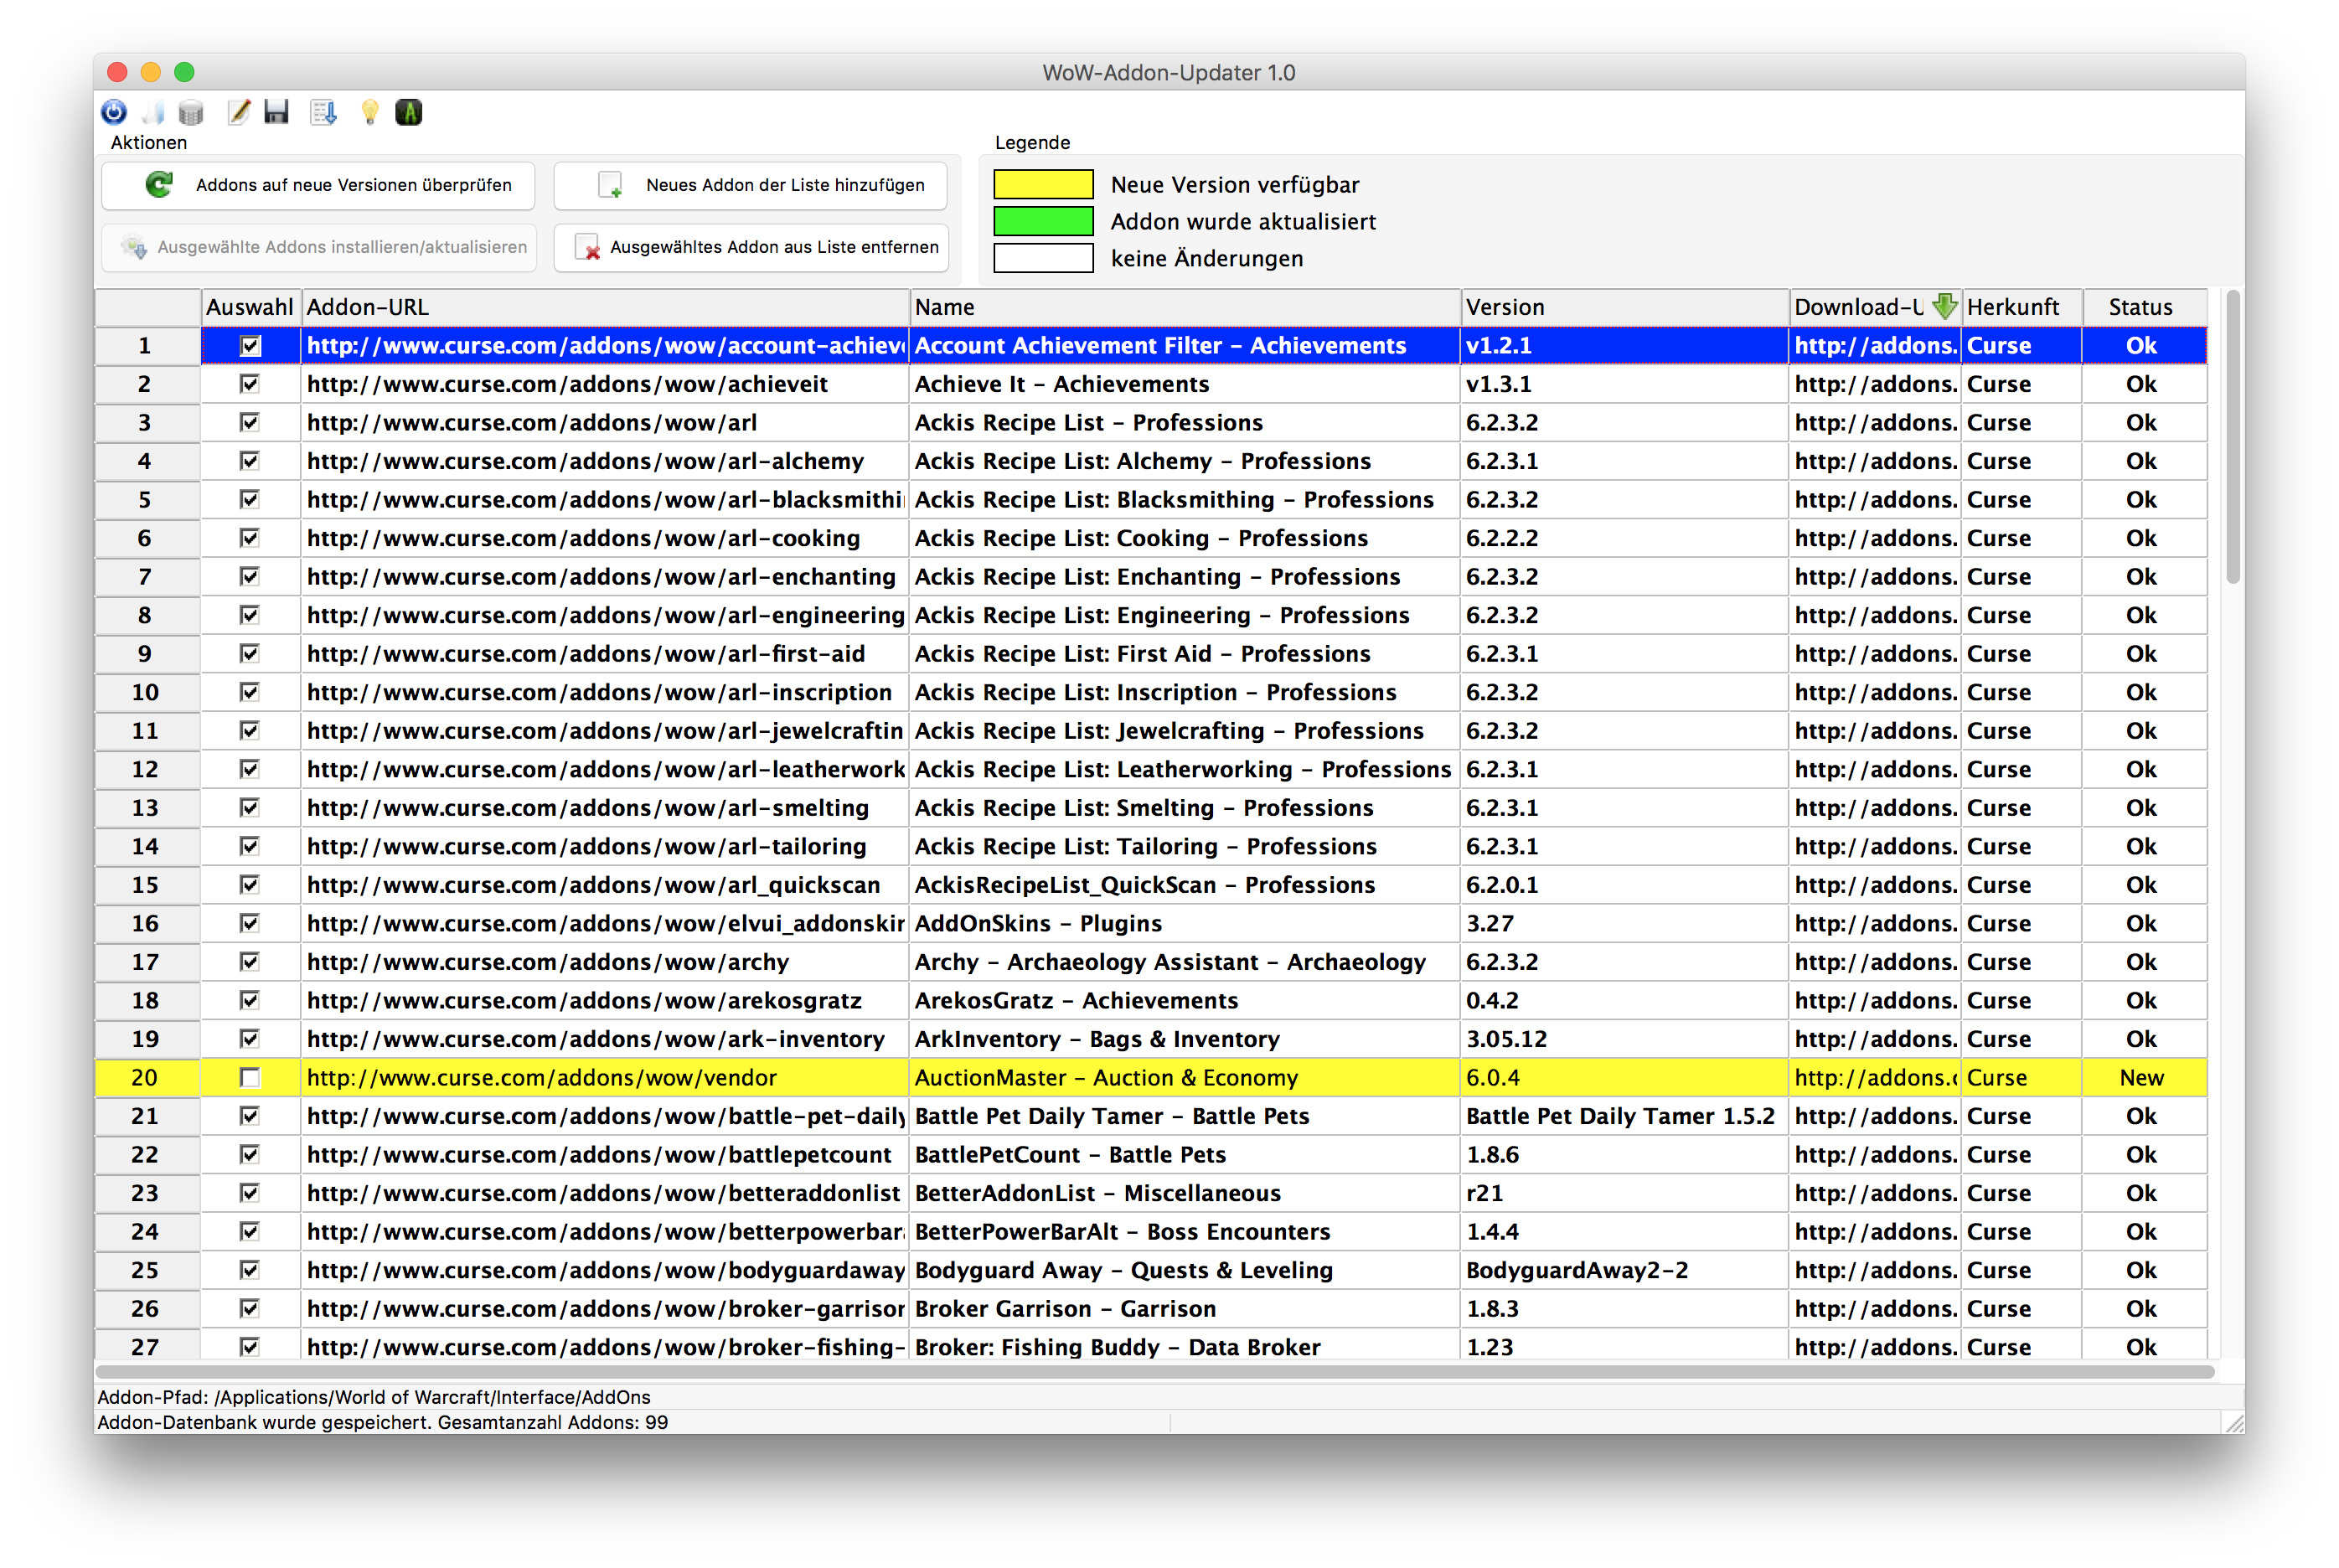Image resolution: width=2339 pixels, height=1568 pixels.
Task: Uncheck the Achieve It row checkbox
Action: [x=250, y=384]
